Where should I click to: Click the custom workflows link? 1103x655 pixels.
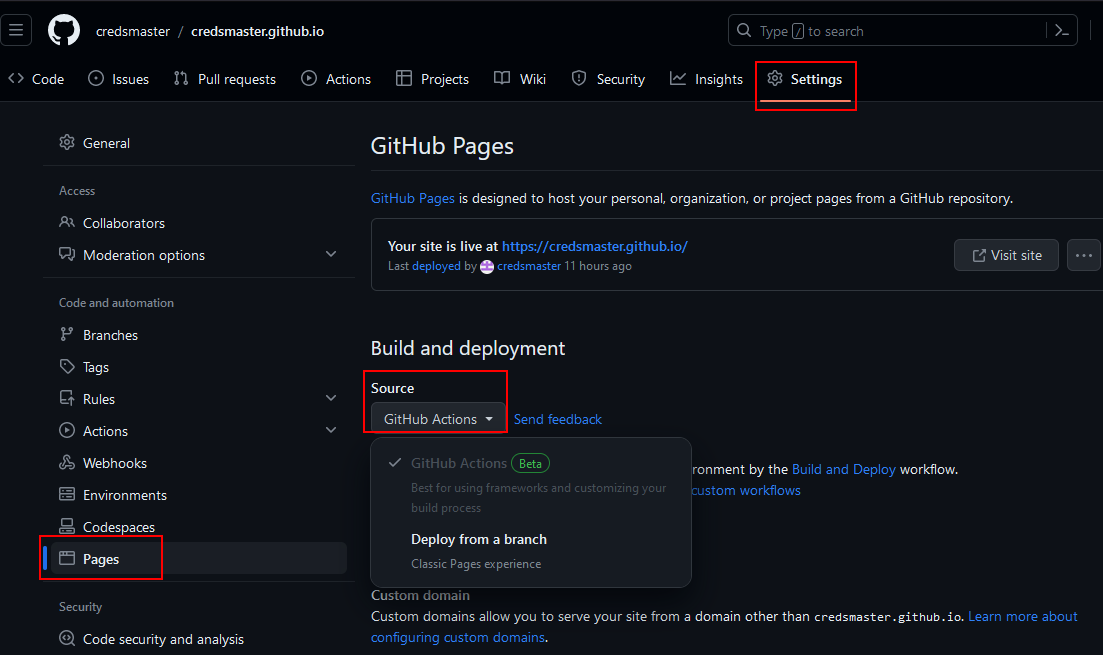point(746,490)
